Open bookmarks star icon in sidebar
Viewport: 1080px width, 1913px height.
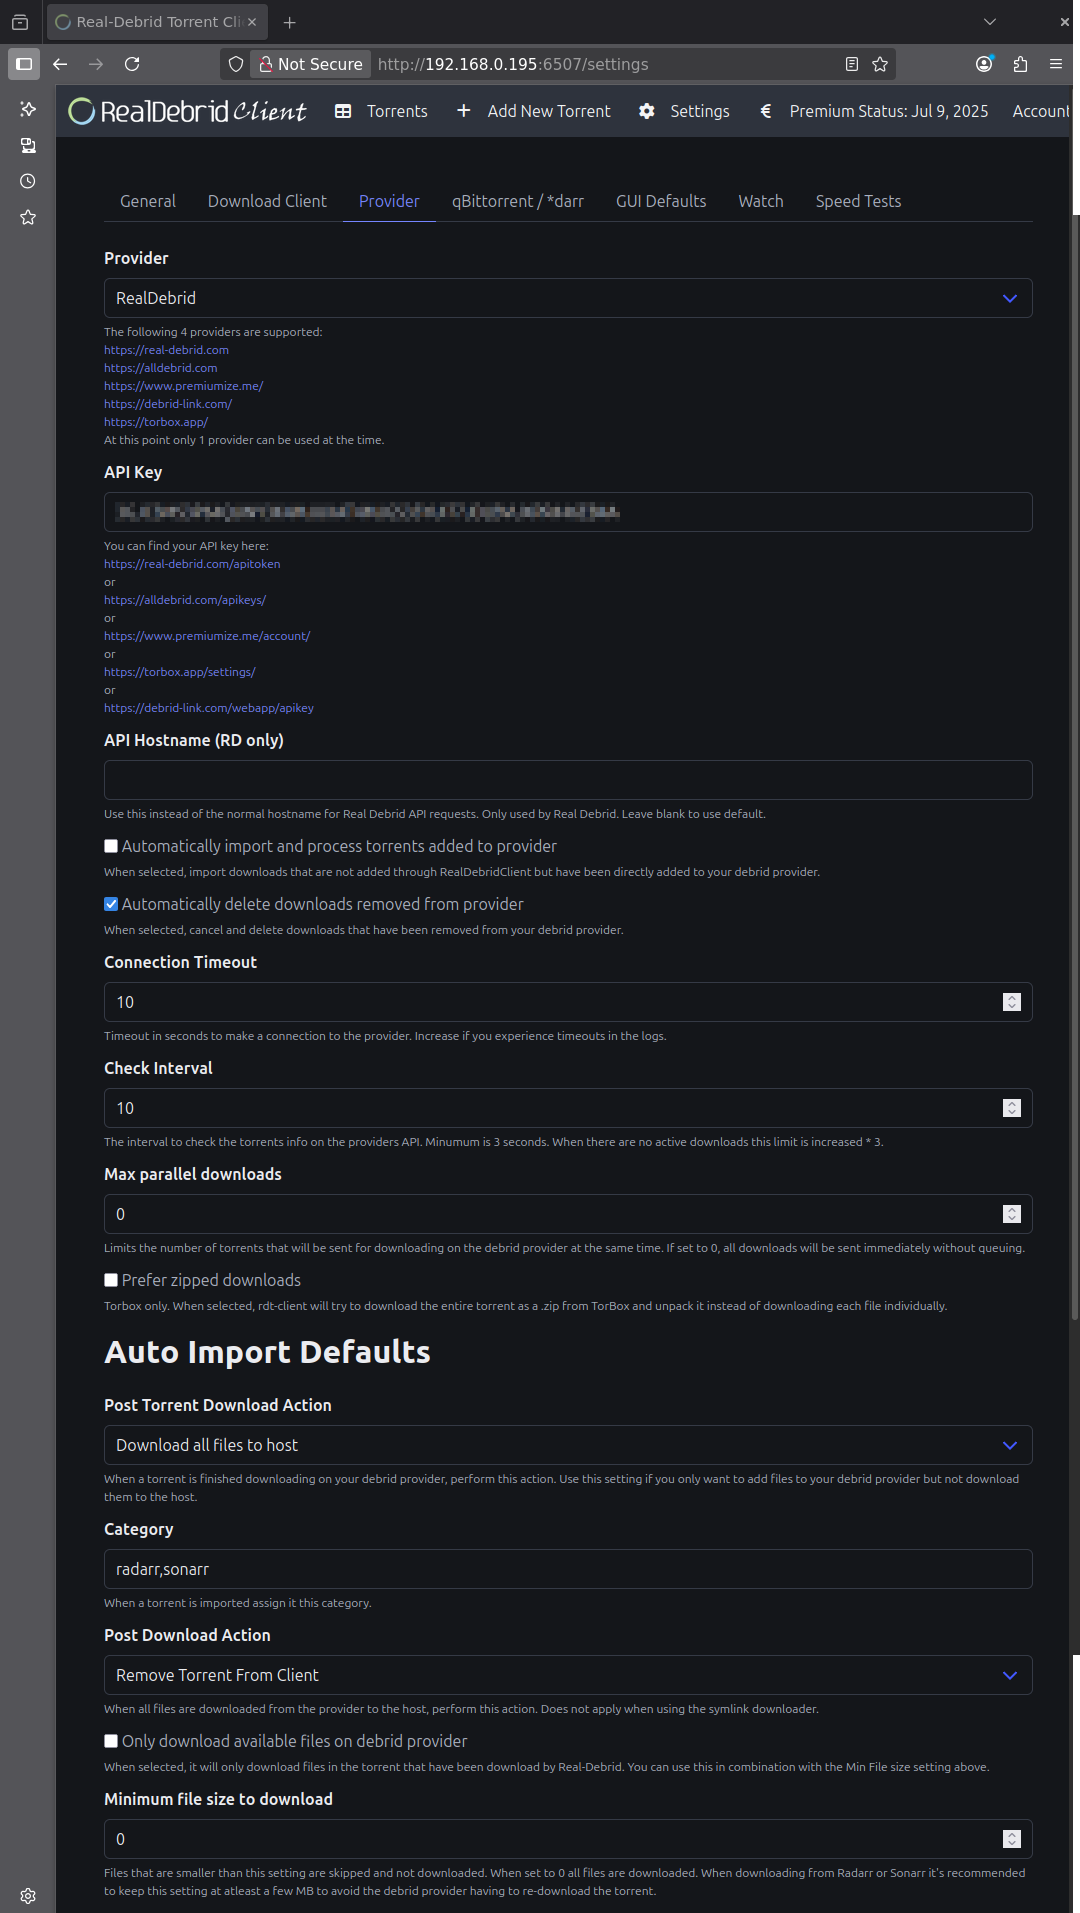(x=28, y=217)
